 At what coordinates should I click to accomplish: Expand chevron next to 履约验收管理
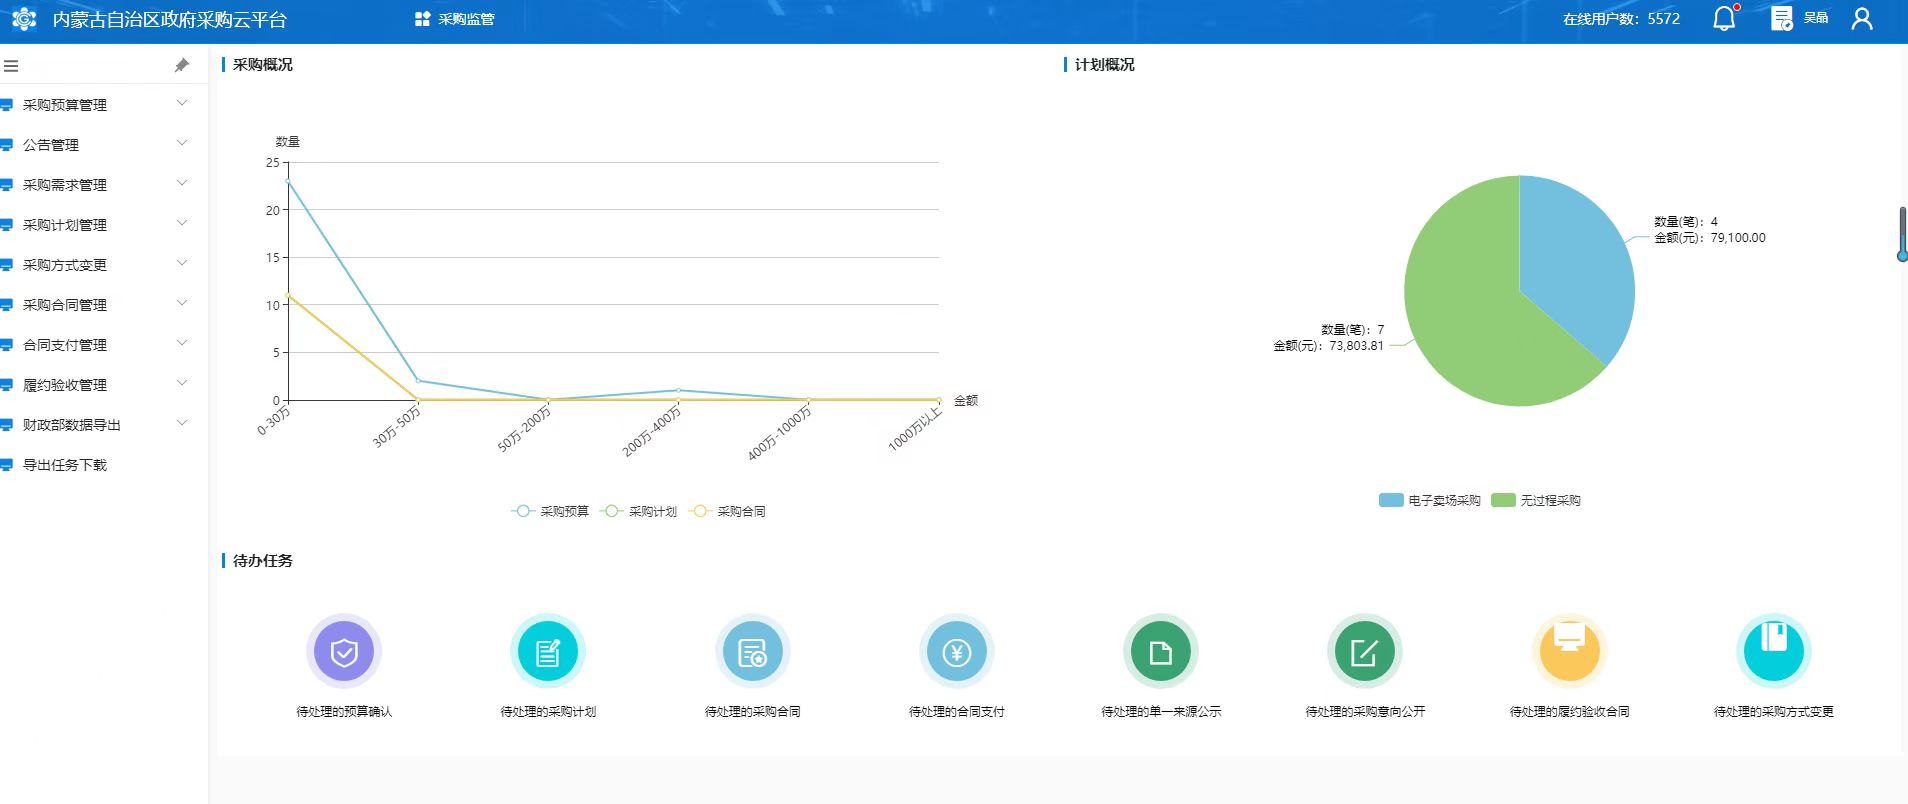pos(182,383)
